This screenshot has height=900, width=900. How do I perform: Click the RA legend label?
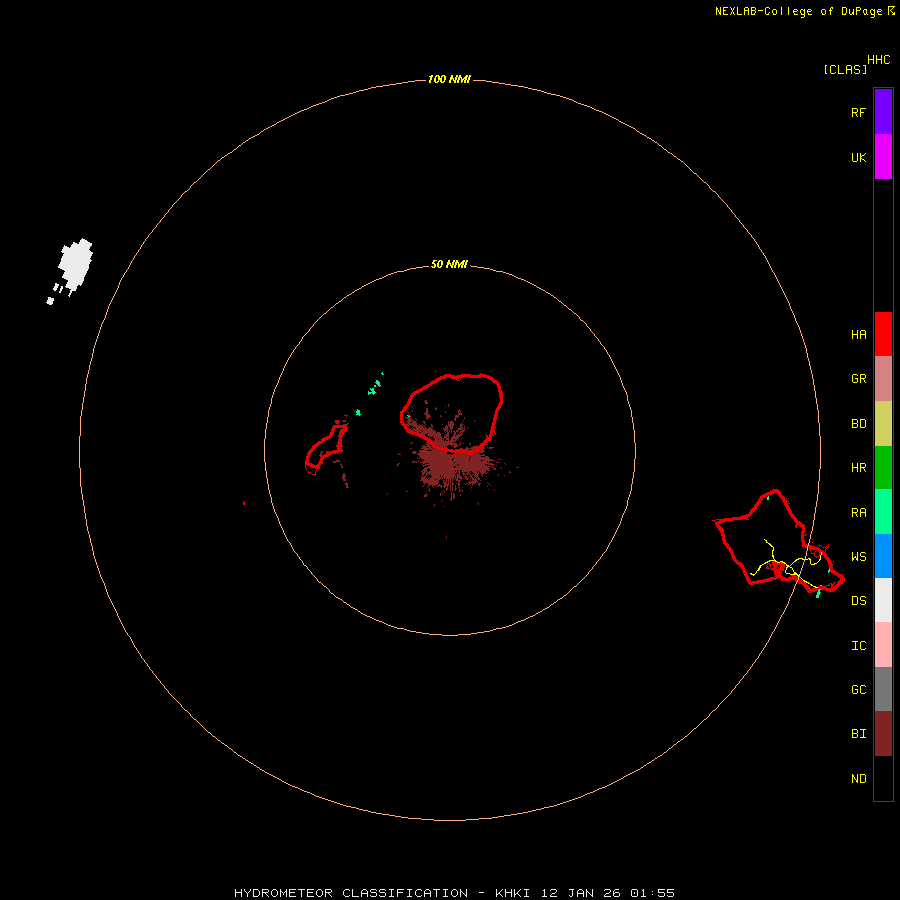[x=858, y=513]
